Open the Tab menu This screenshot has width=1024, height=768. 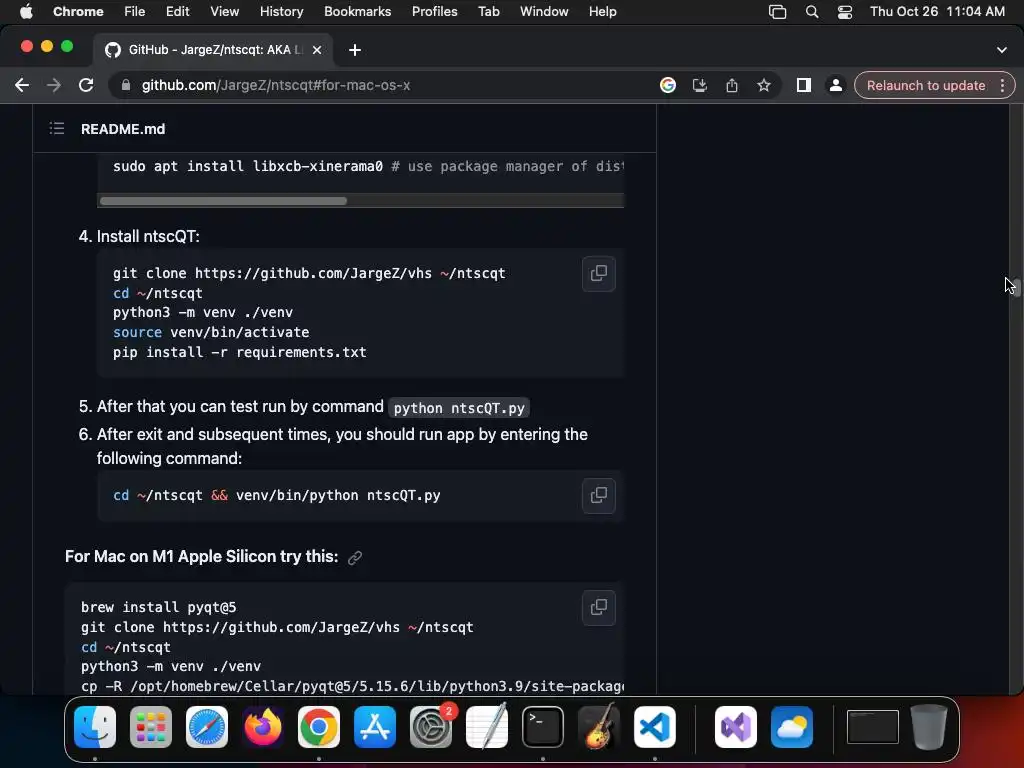(x=488, y=11)
